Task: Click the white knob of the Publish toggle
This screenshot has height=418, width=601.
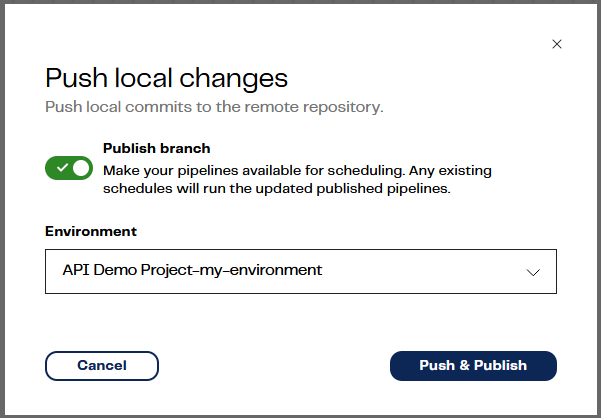Action: tap(81, 168)
